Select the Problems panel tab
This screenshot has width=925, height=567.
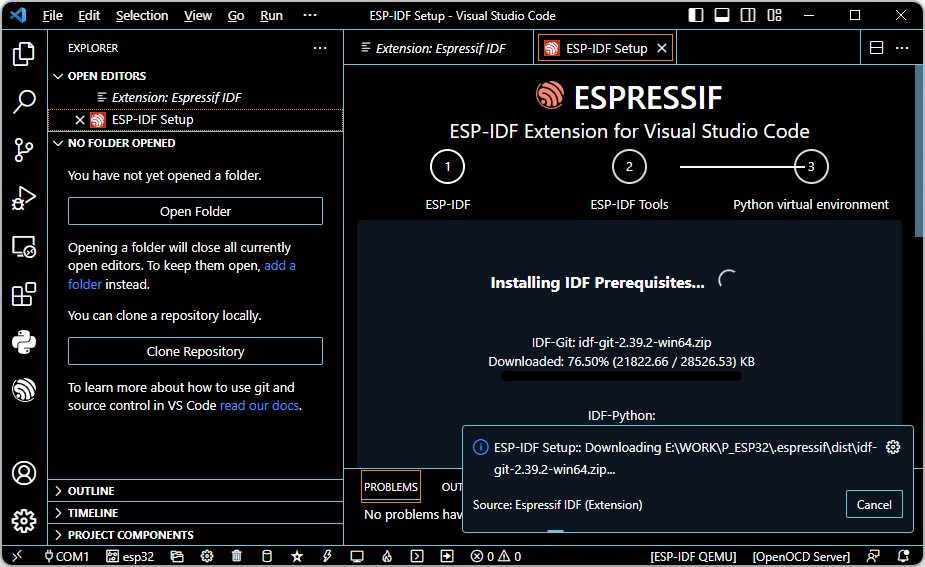[x=391, y=487]
